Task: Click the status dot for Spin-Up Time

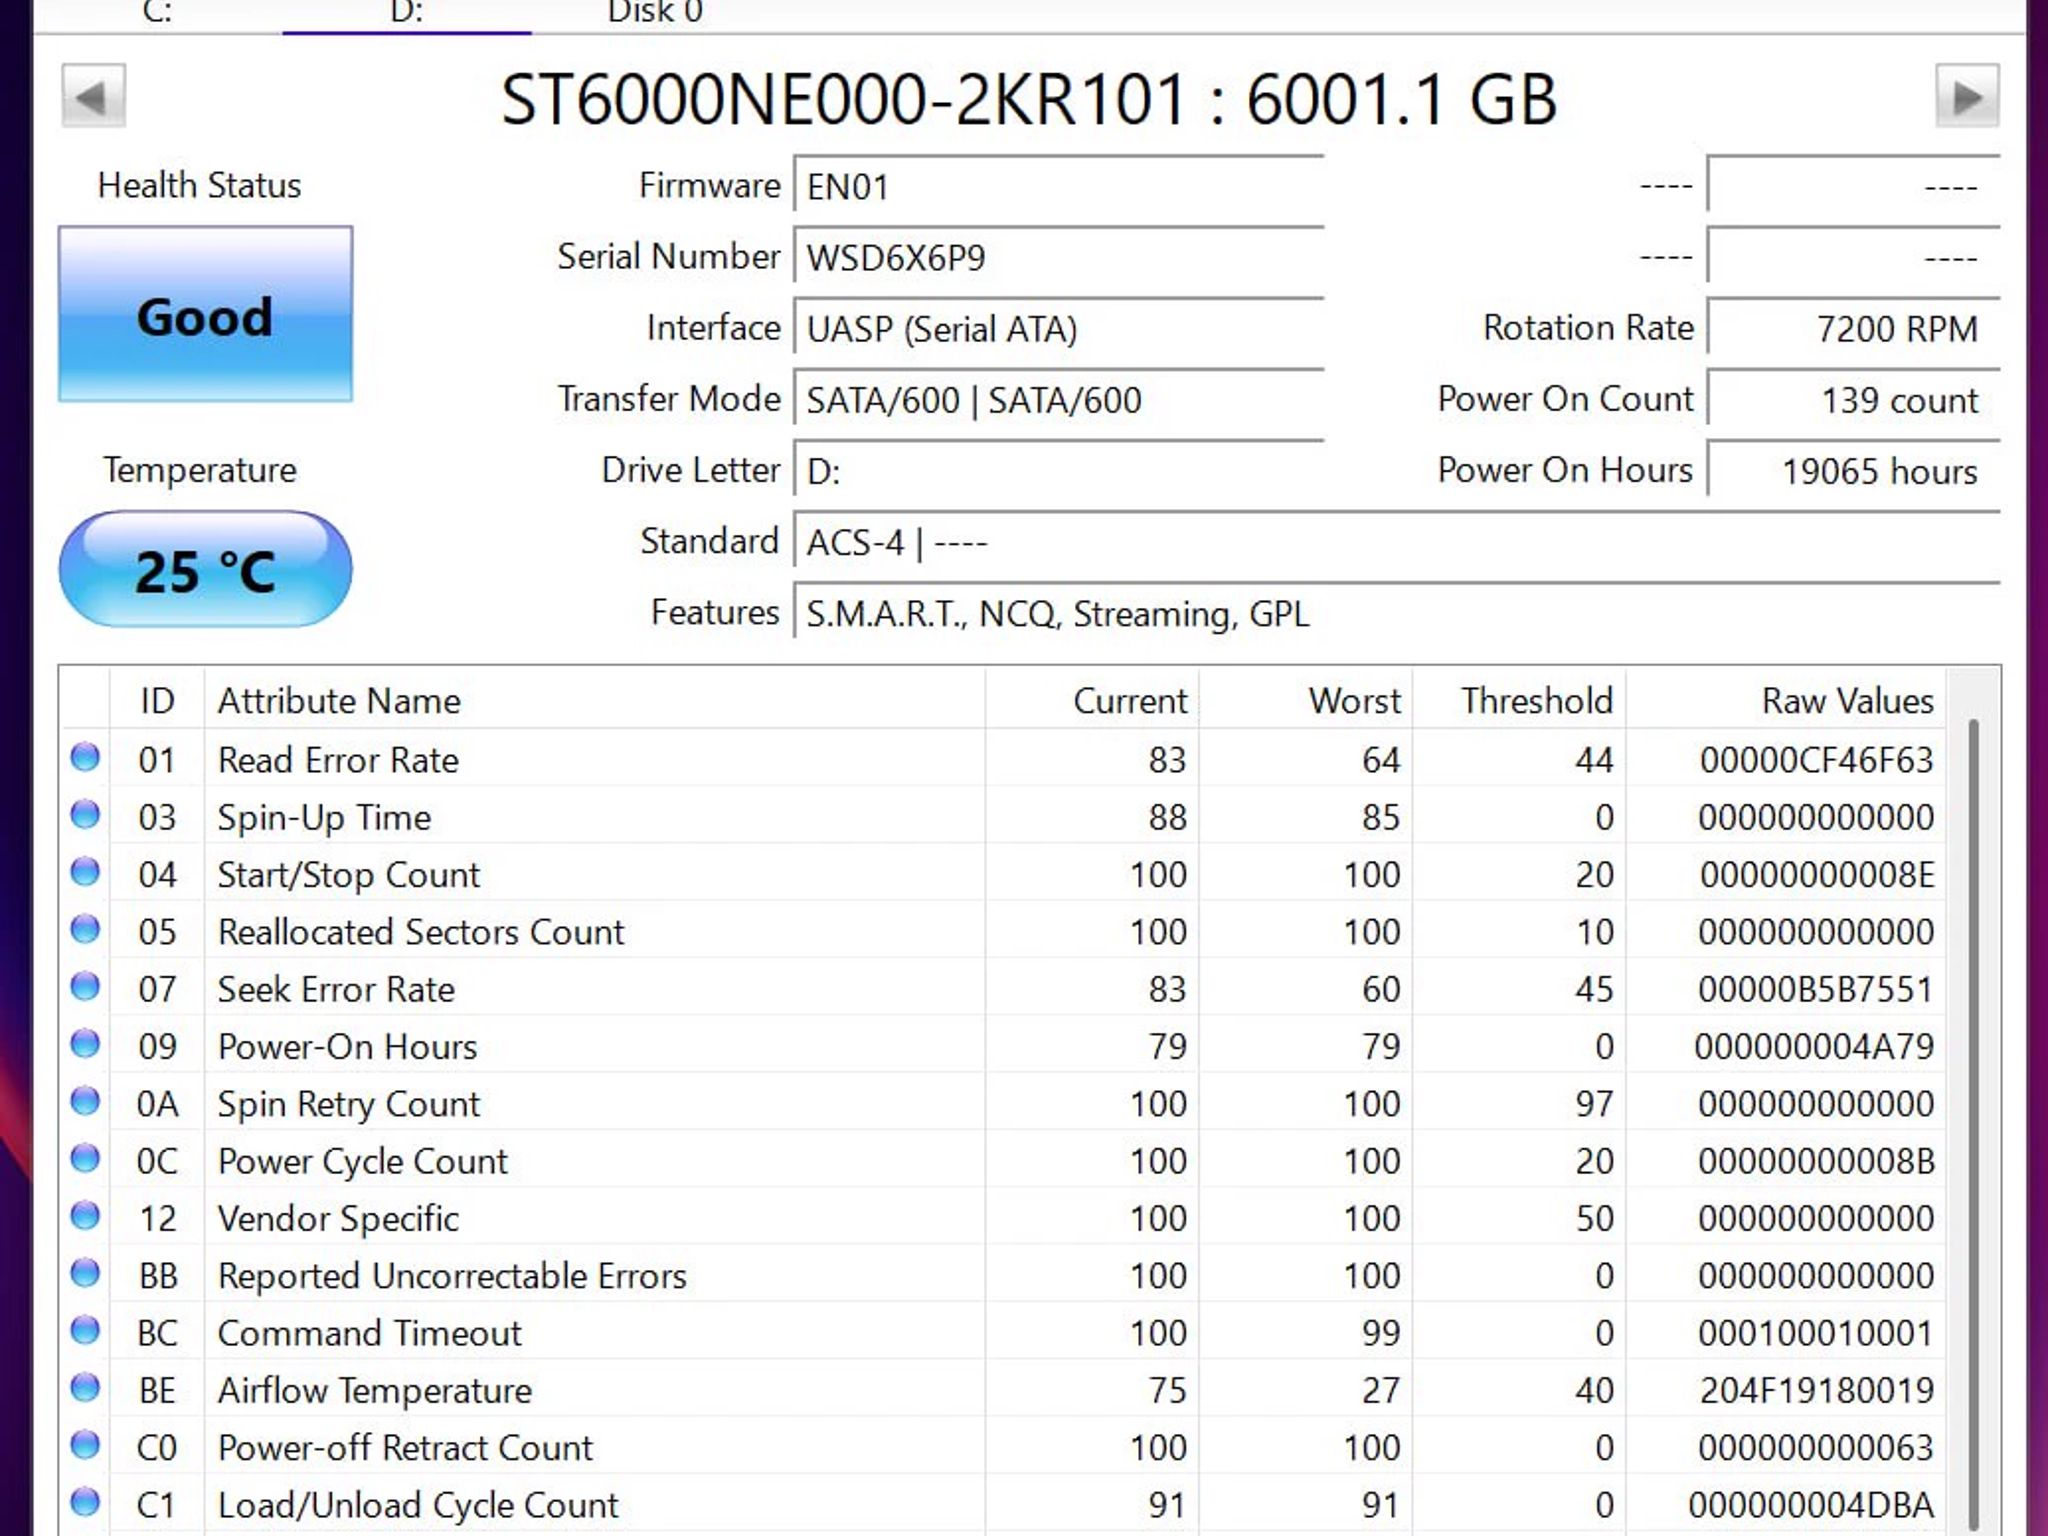Action: point(85,814)
